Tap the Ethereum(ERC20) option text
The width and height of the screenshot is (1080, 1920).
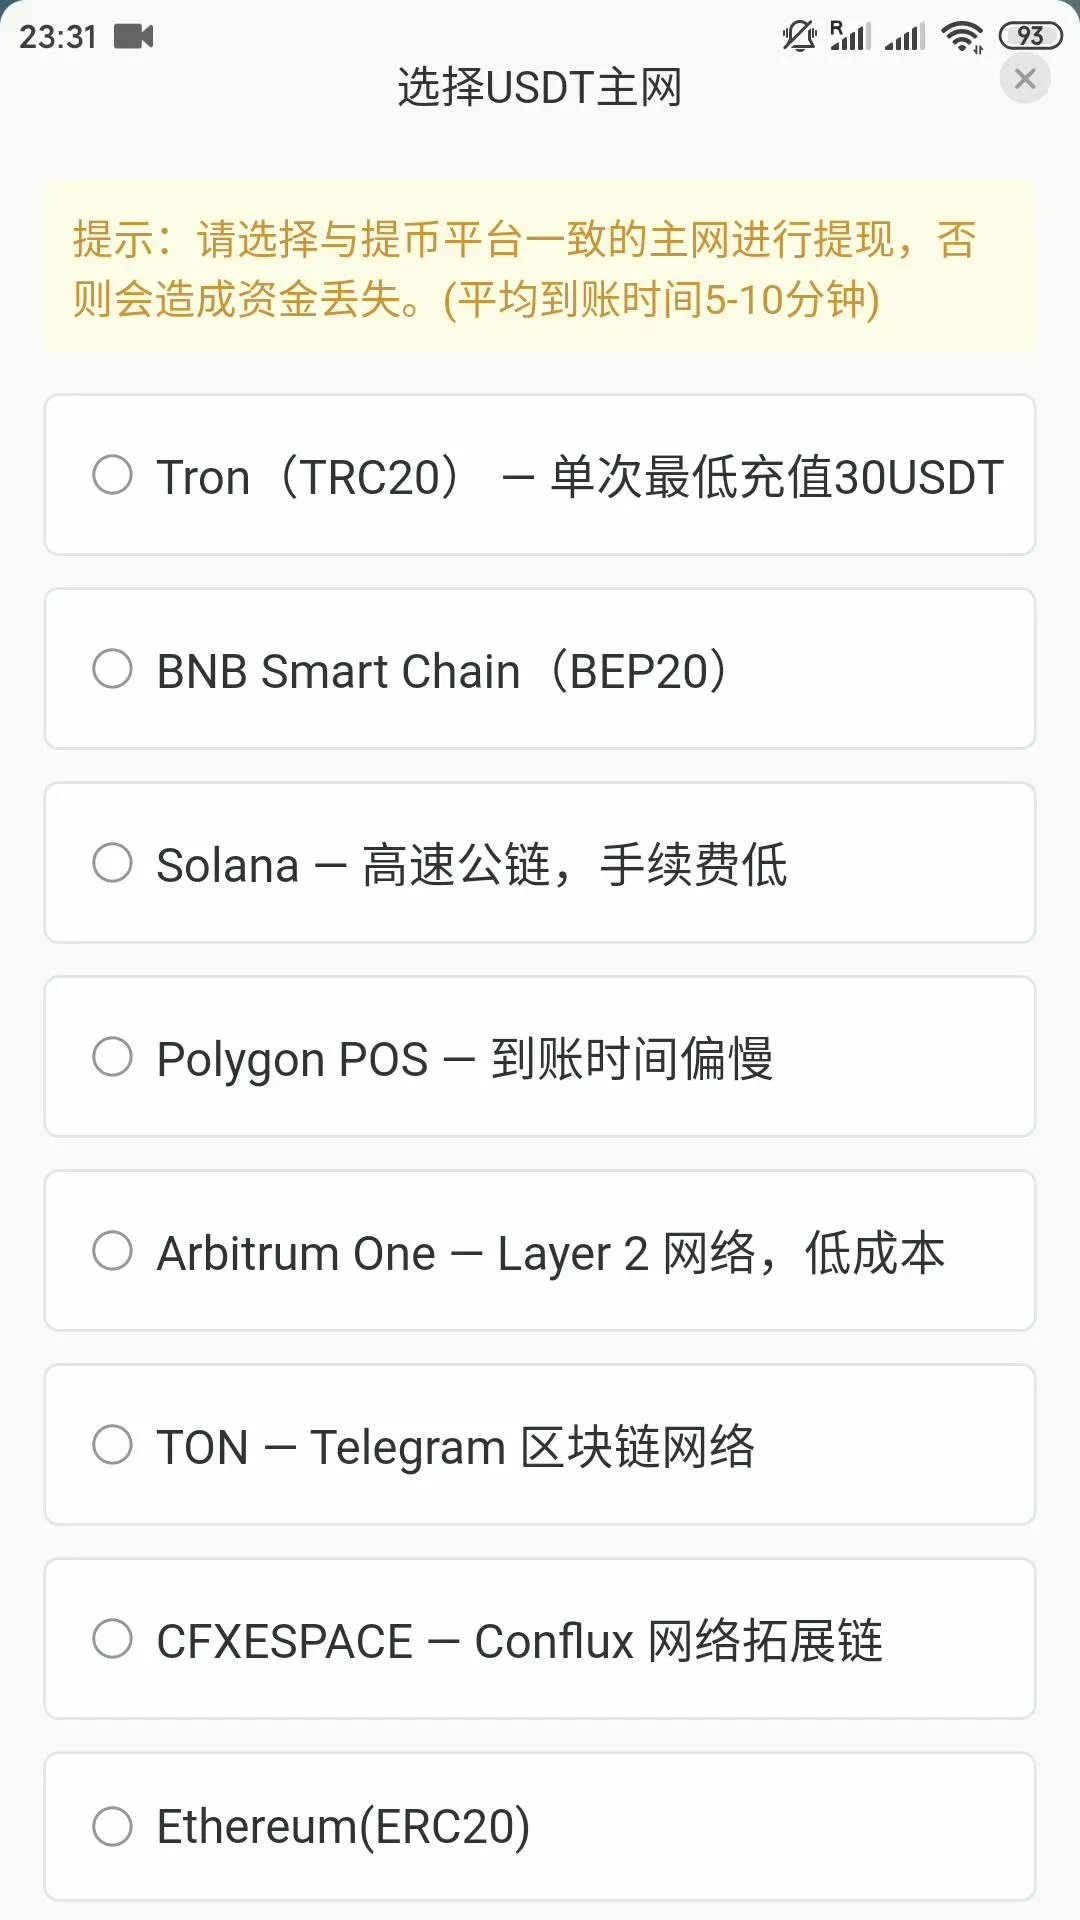click(343, 1827)
